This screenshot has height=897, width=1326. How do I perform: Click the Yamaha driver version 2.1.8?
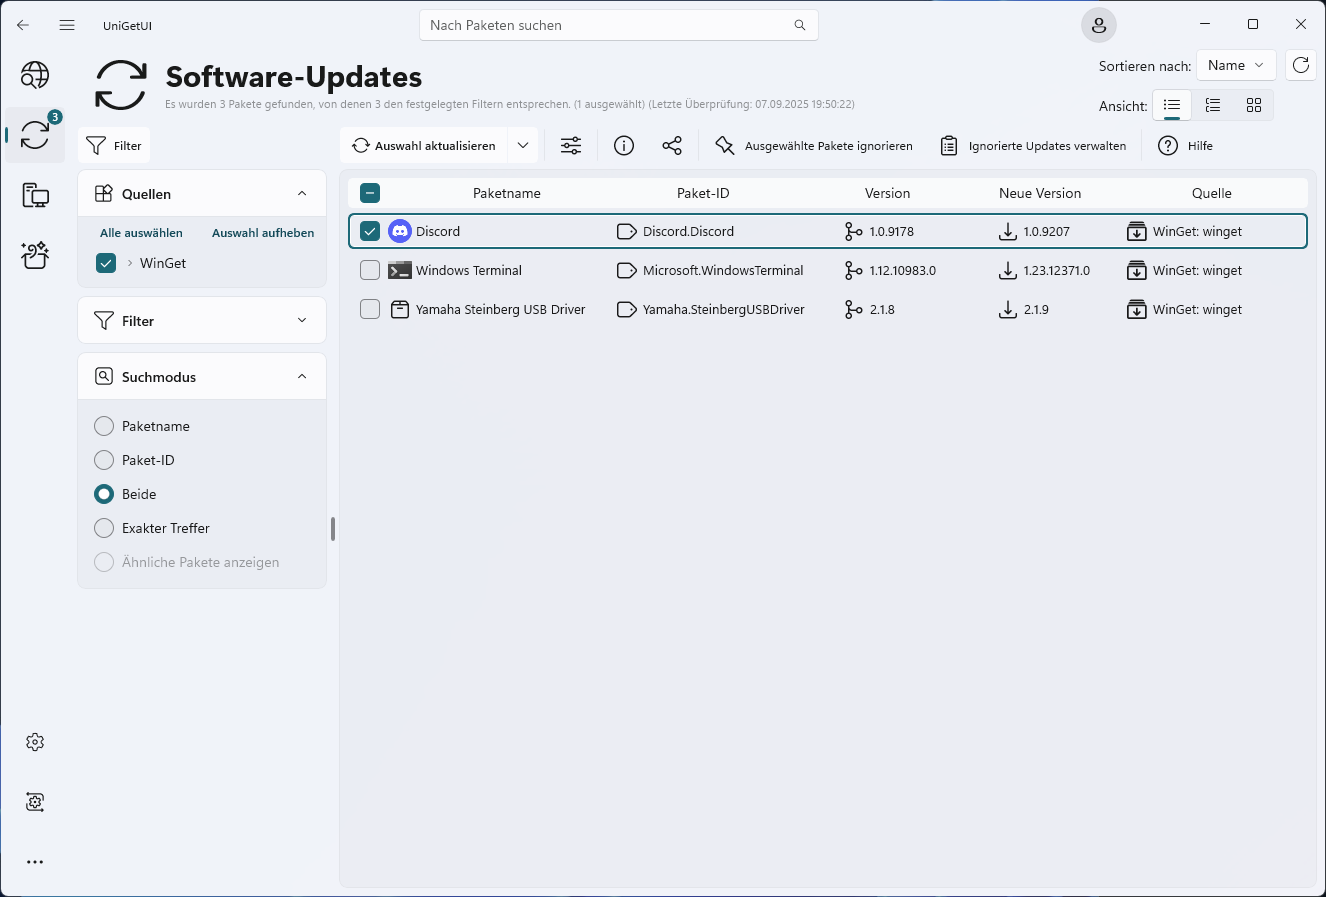coord(882,309)
